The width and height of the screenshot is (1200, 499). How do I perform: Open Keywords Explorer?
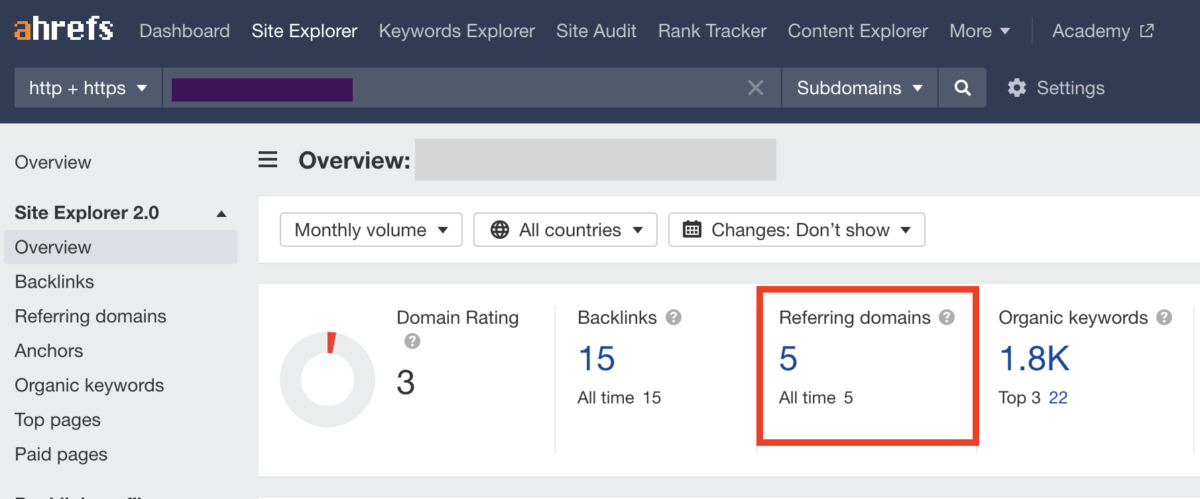[x=457, y=31]
